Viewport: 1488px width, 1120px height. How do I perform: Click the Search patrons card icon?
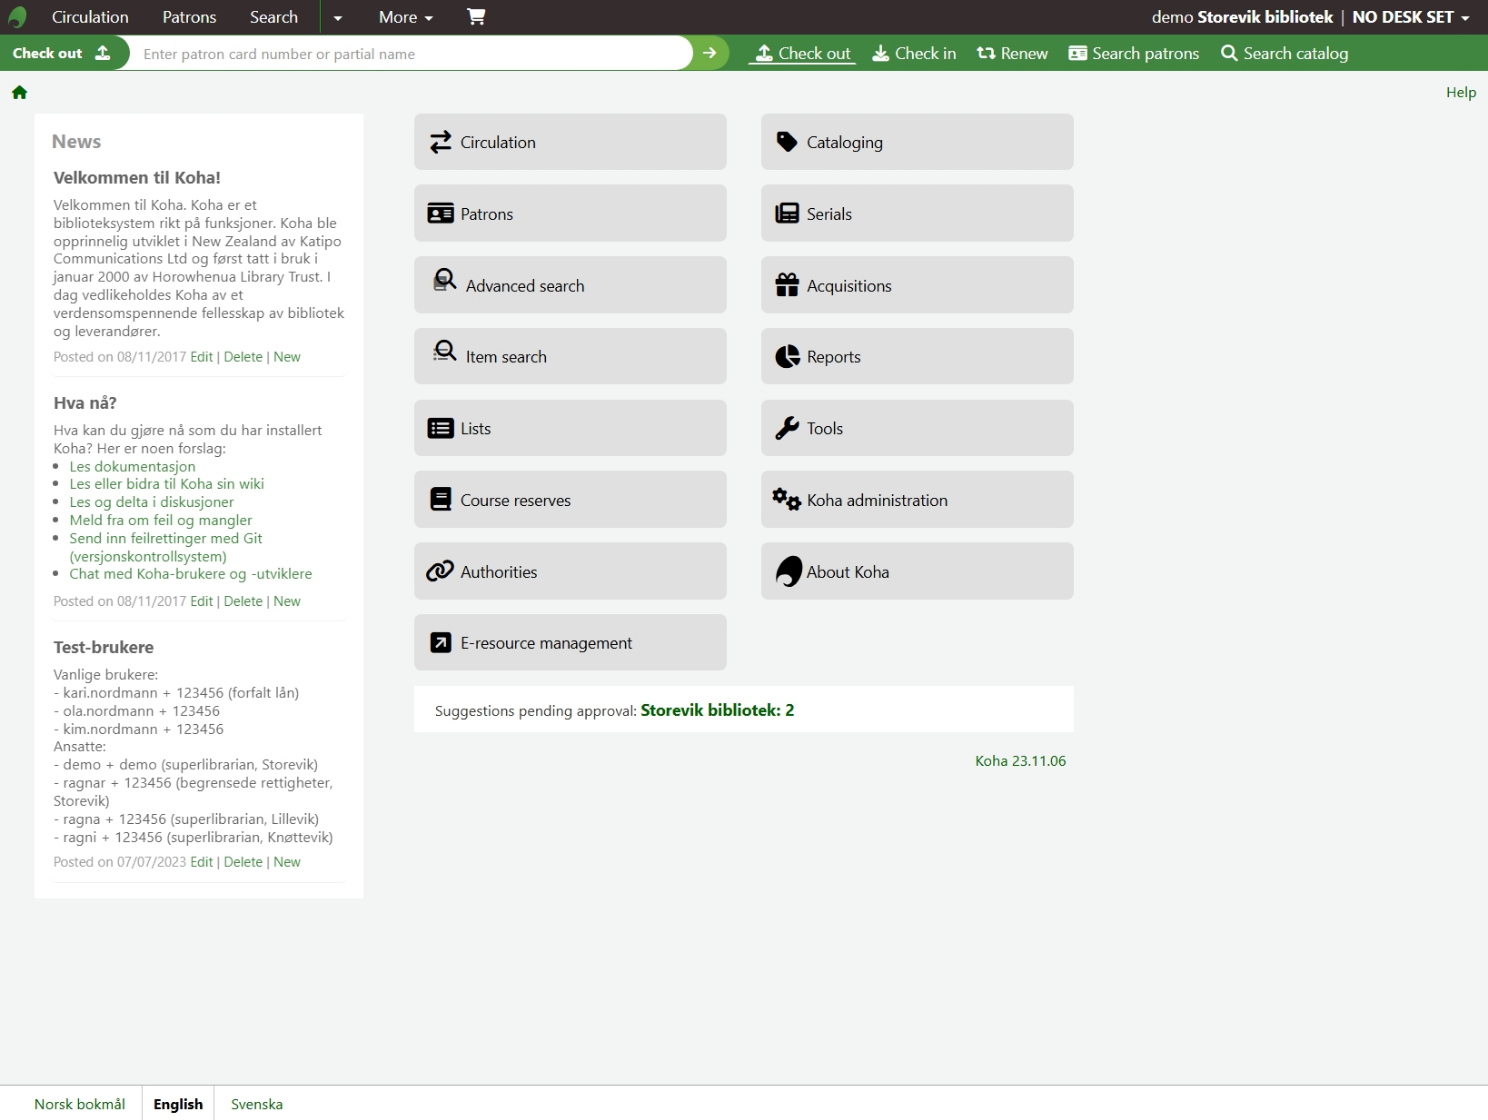pyautogui.click(x=1078, y=53)
